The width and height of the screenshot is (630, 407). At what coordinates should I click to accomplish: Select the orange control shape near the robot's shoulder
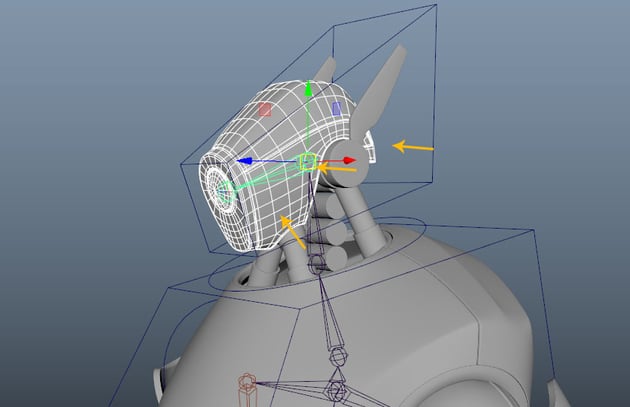[x=247, y=390]
